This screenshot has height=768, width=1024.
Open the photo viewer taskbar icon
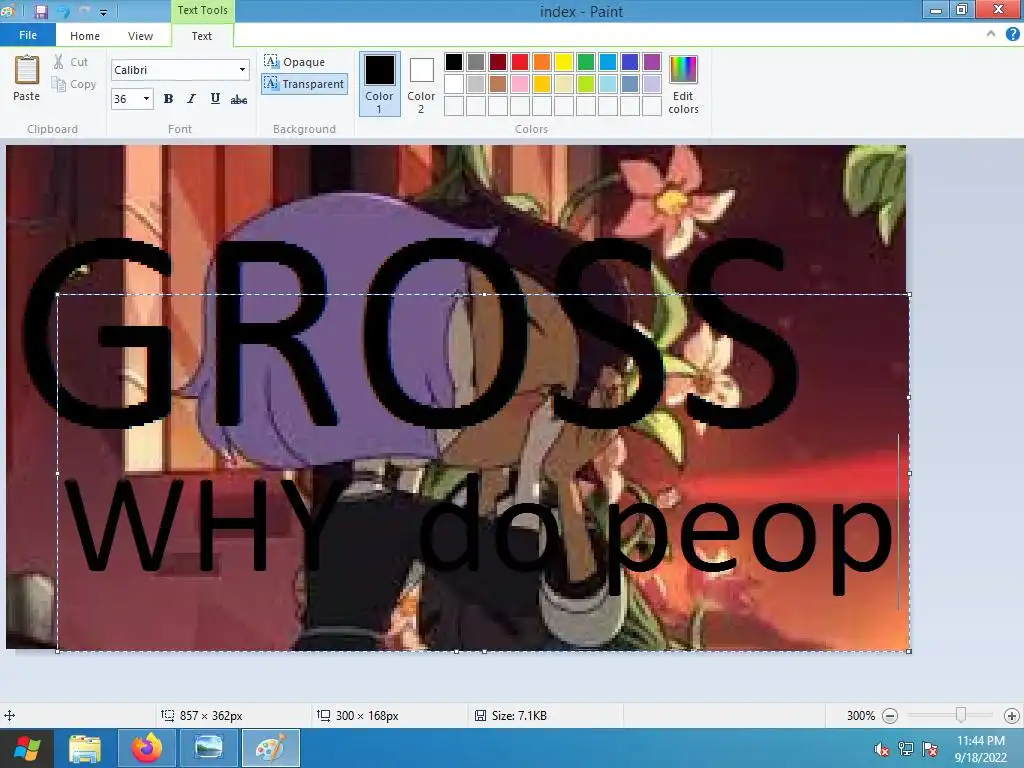[x=208, y=748]
